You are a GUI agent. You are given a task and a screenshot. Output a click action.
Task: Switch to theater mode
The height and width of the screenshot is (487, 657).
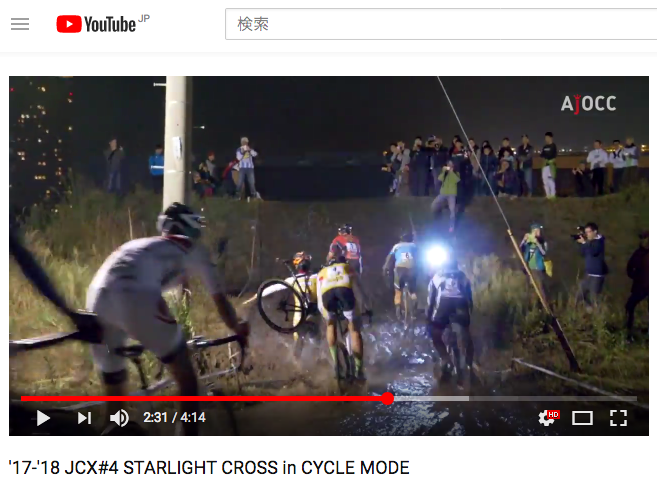pyautogui.click(x=582, y=418)
